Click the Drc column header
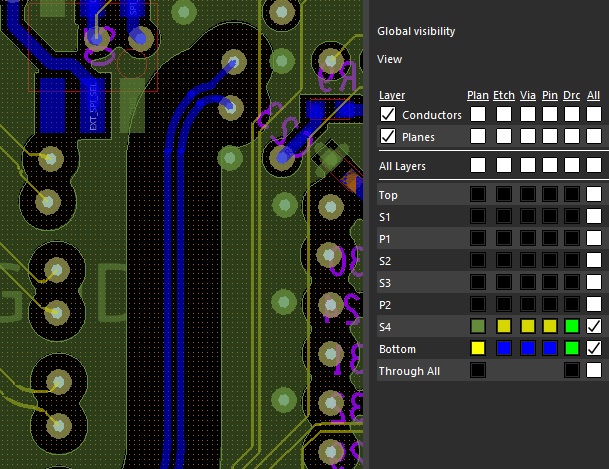 coord(572,95)
